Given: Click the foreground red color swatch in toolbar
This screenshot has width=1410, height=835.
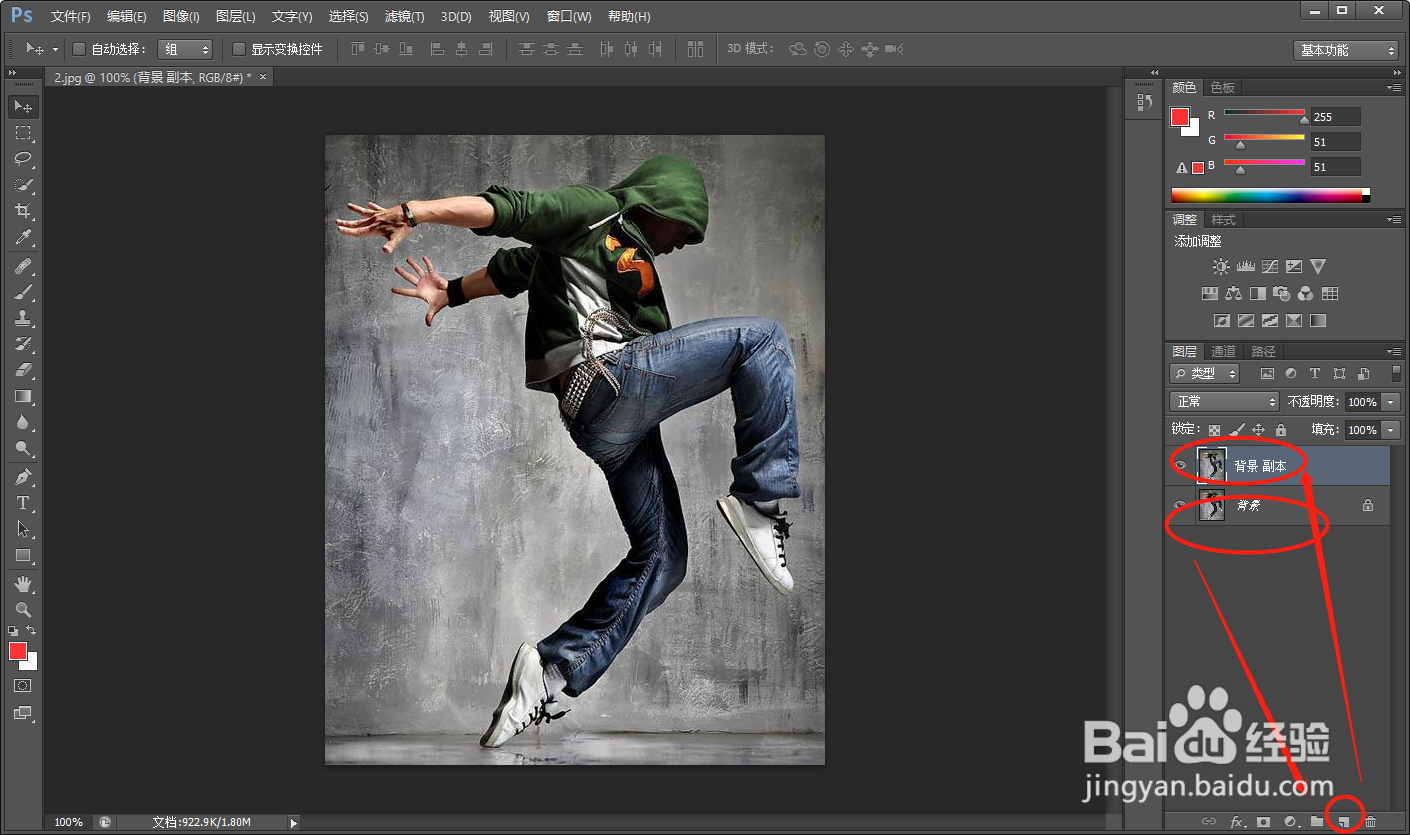Looking at the screenshot, I should point(18,651).
